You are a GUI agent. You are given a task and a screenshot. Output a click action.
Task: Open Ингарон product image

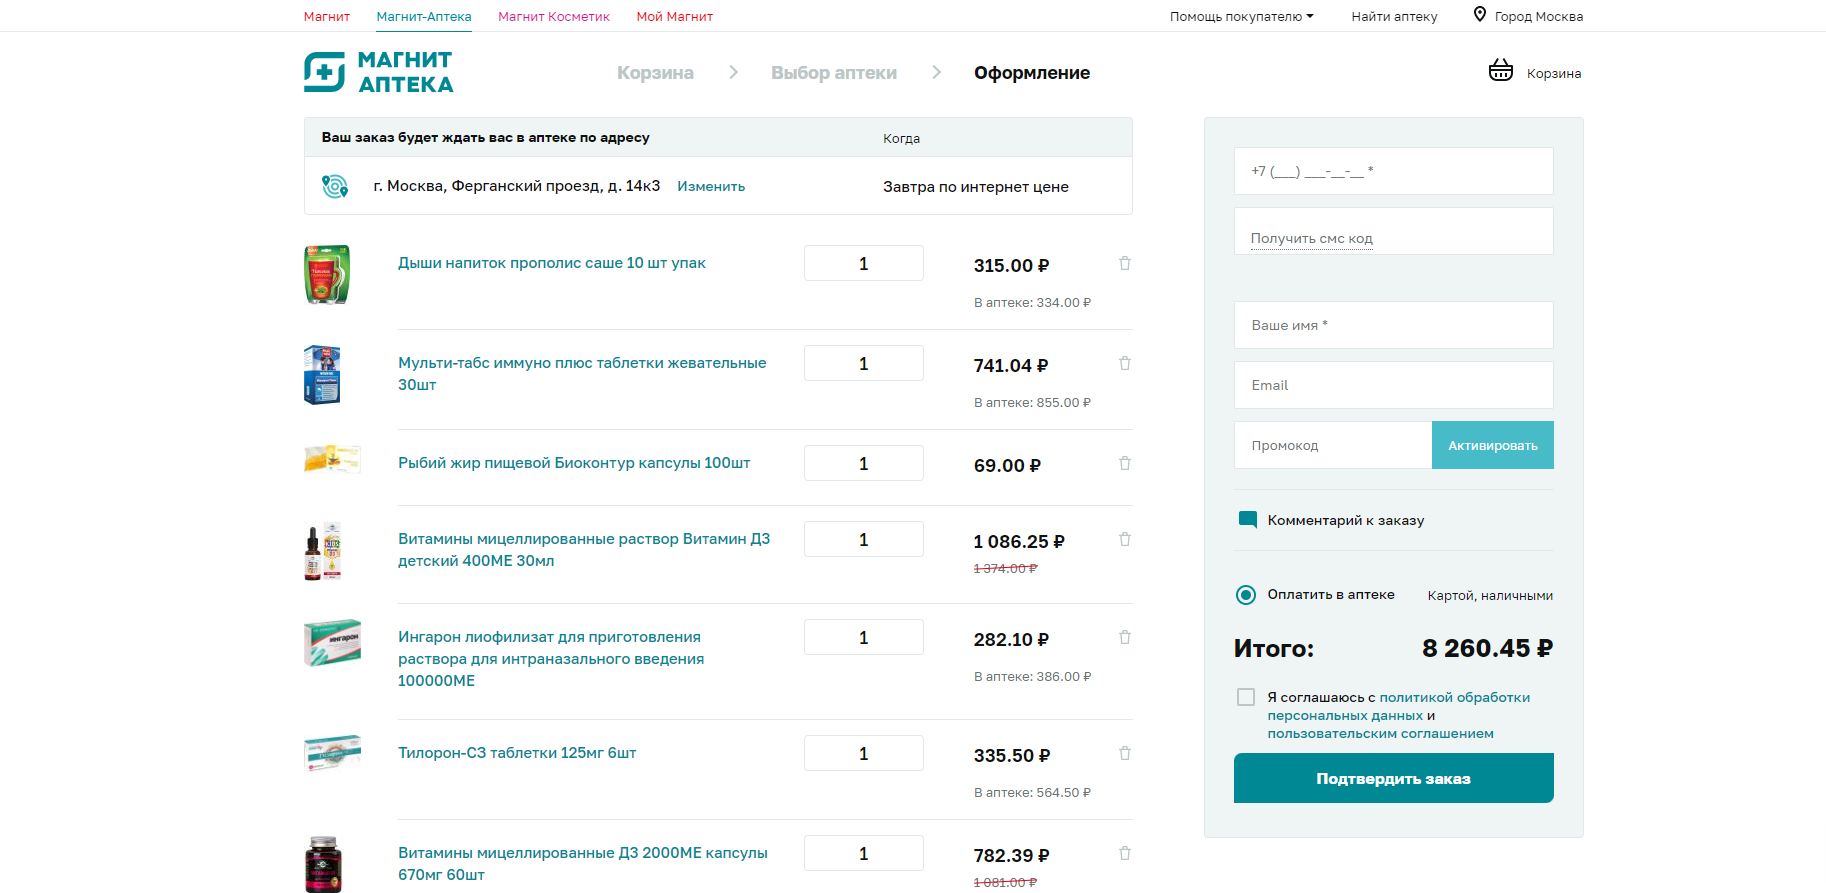(332, 643)
